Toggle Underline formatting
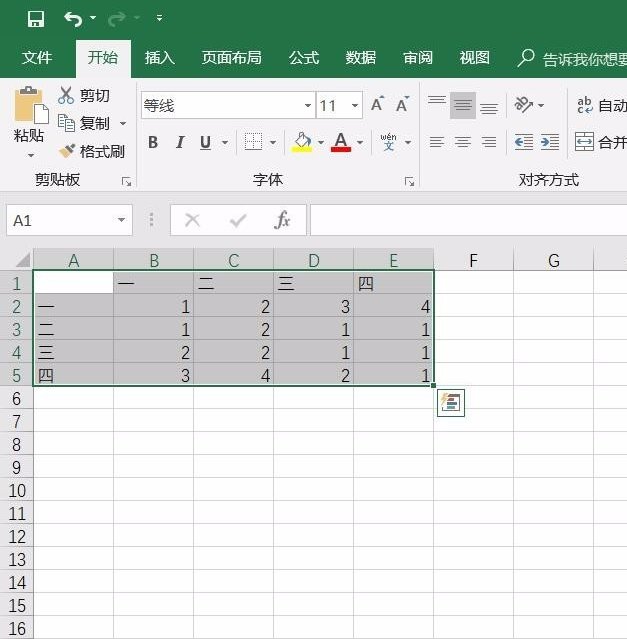This screenshot has height=639, width=627. (x=205, y=142)
